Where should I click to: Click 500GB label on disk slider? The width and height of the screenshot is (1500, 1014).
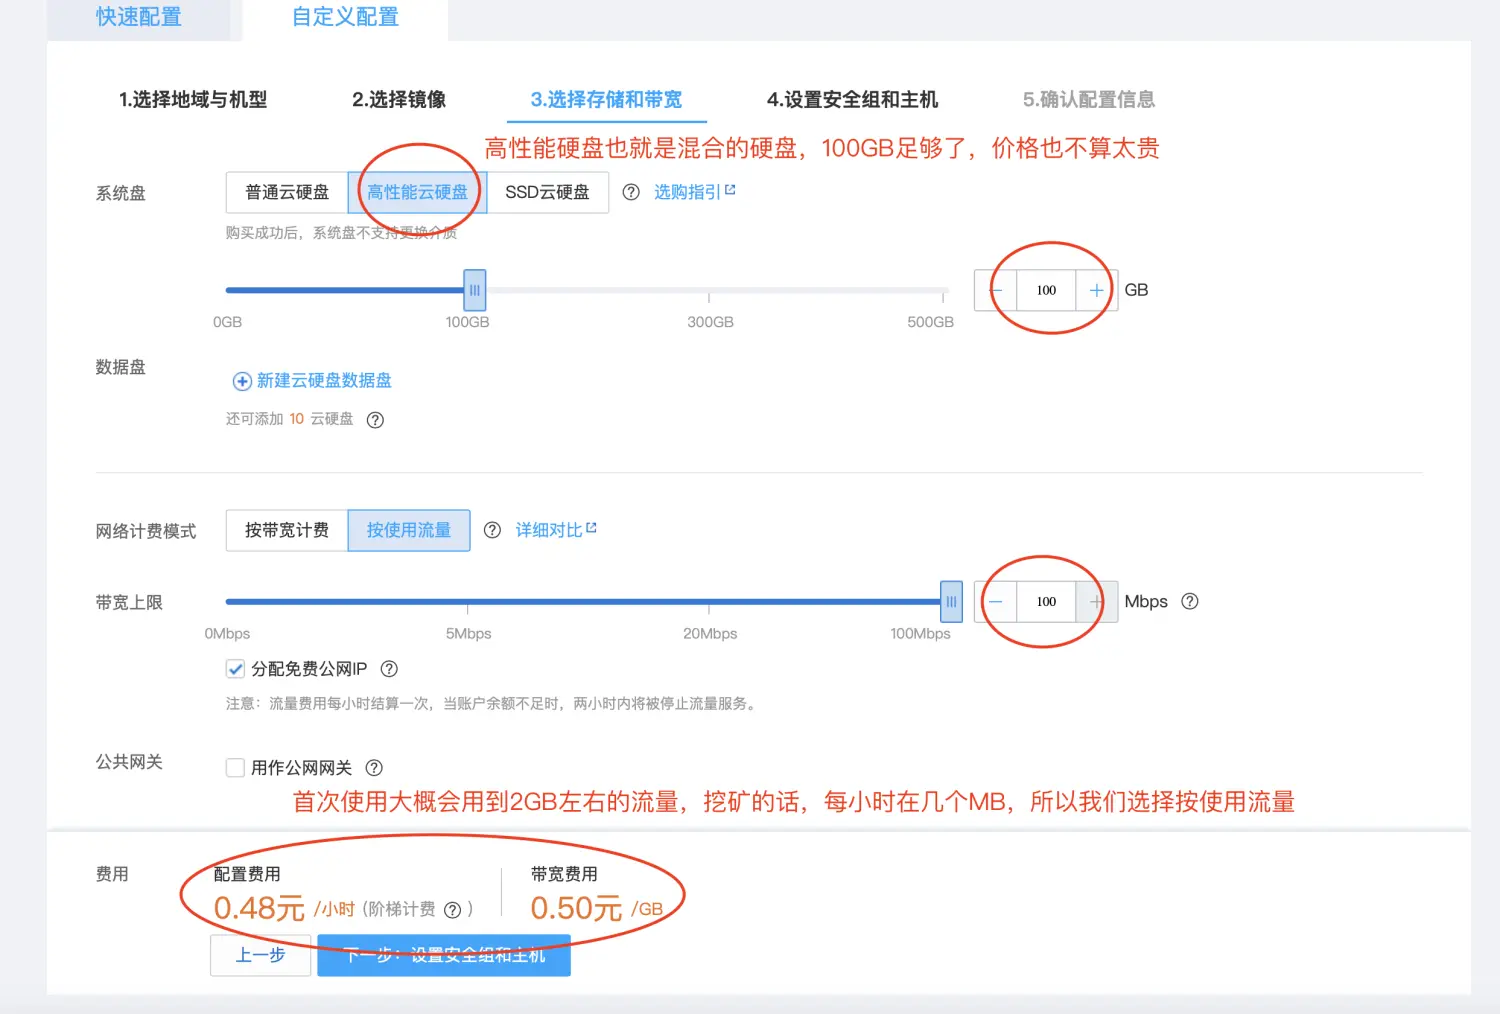click(930, 322)
